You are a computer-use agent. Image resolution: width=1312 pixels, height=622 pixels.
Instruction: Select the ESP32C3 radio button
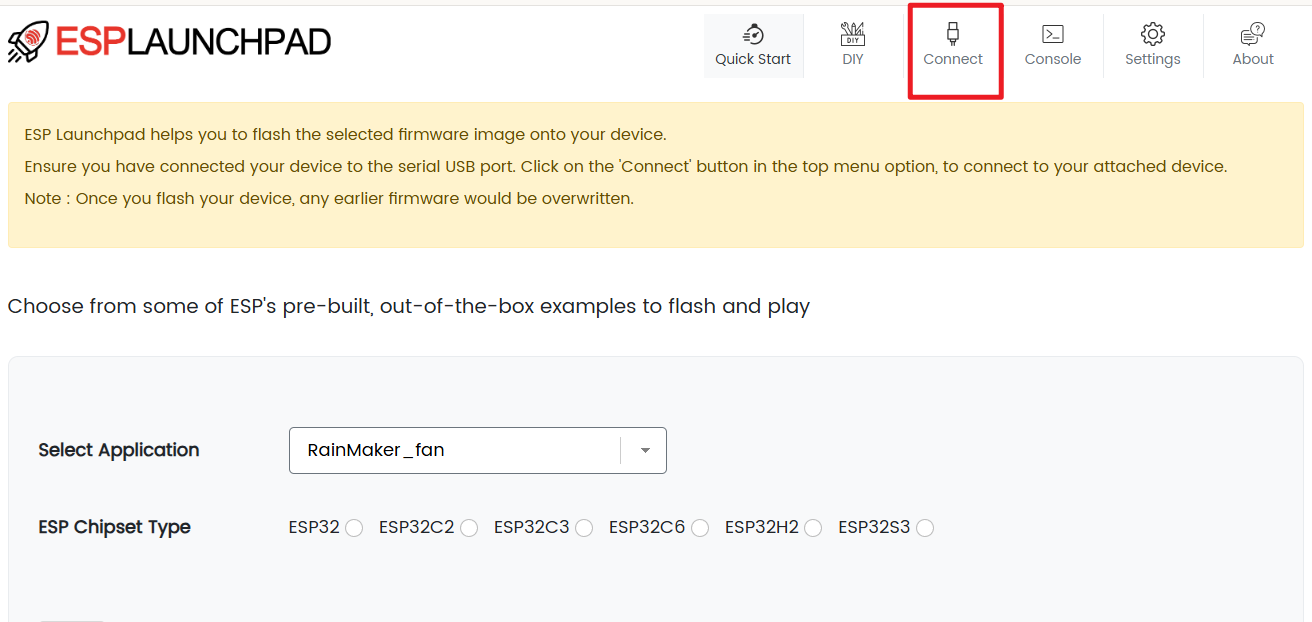click(x=584, y=528)
